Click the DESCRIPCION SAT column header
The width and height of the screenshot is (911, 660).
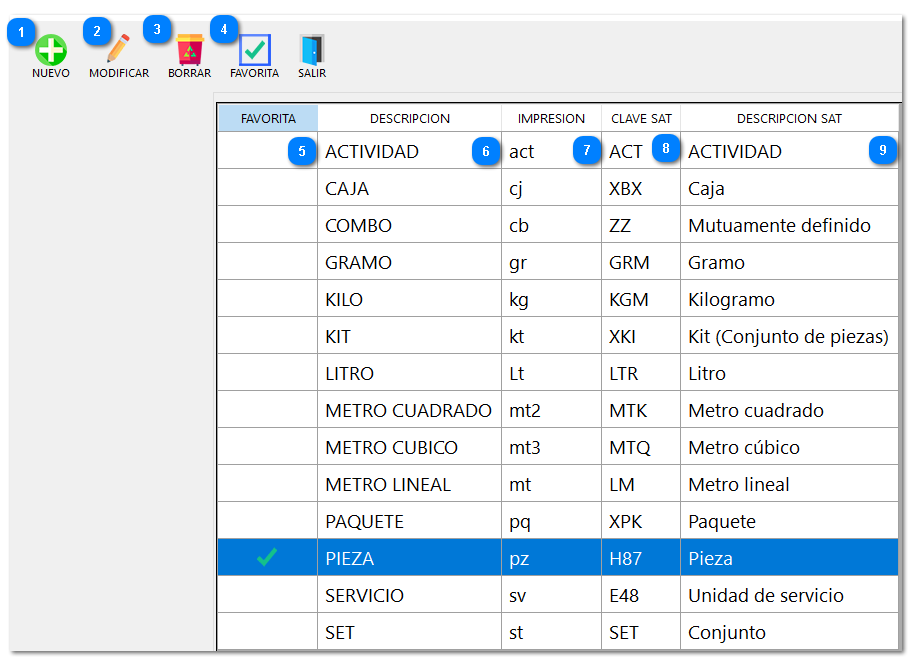[x=789, y=118]
